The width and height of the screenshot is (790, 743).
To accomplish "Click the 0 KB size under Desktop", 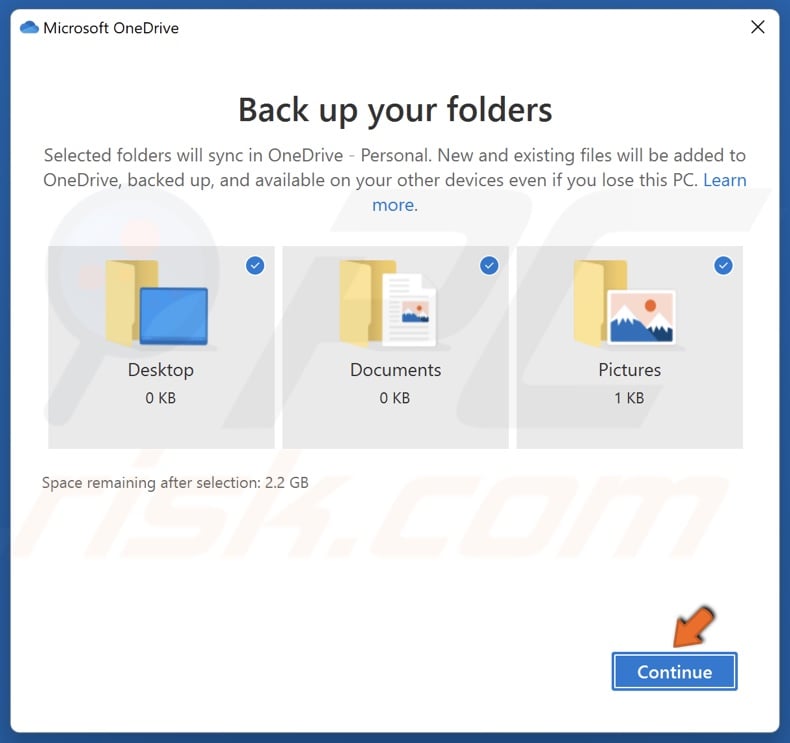I will (x=161, y=397).
